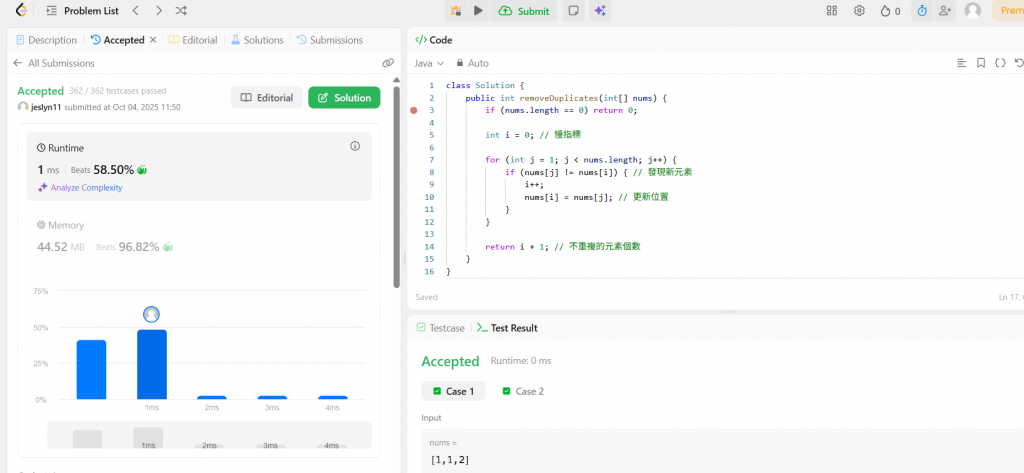Toggle the Auto lock setting
The height and width of the screenshot is (473, 1024).
[x=472, y=63]
